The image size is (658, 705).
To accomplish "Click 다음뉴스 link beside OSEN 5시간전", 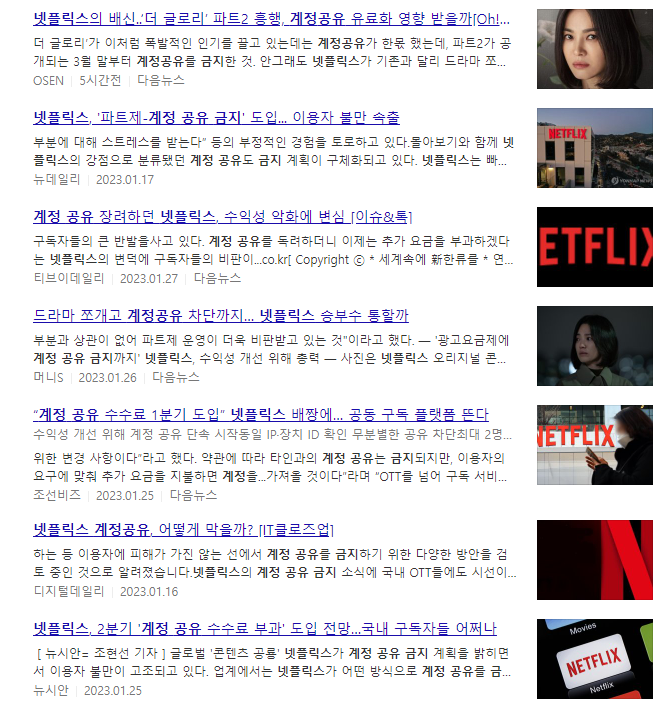I will point(161,80).
